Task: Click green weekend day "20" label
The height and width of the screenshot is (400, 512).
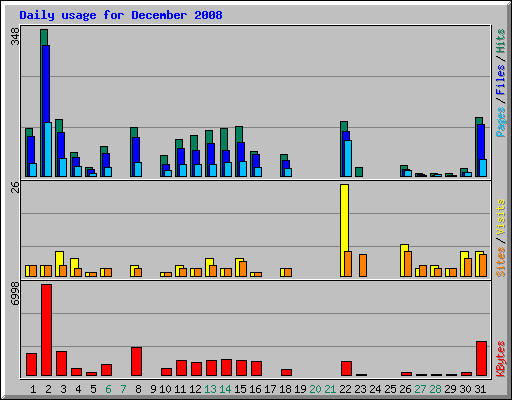Action: coord(315,389)
